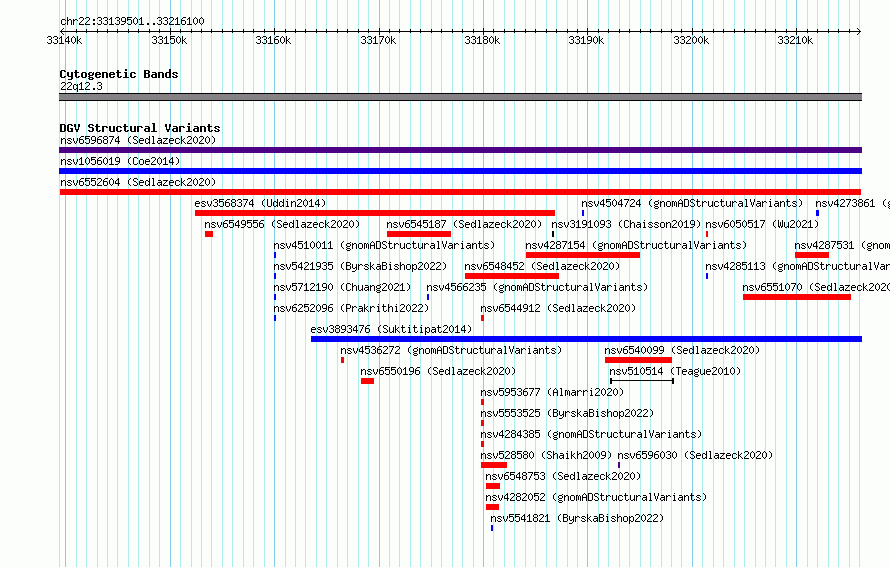The width and height of the screenshot is (890, 567).
Task: Select the red bar under nsv6548753
Action: tap(493, 486)
